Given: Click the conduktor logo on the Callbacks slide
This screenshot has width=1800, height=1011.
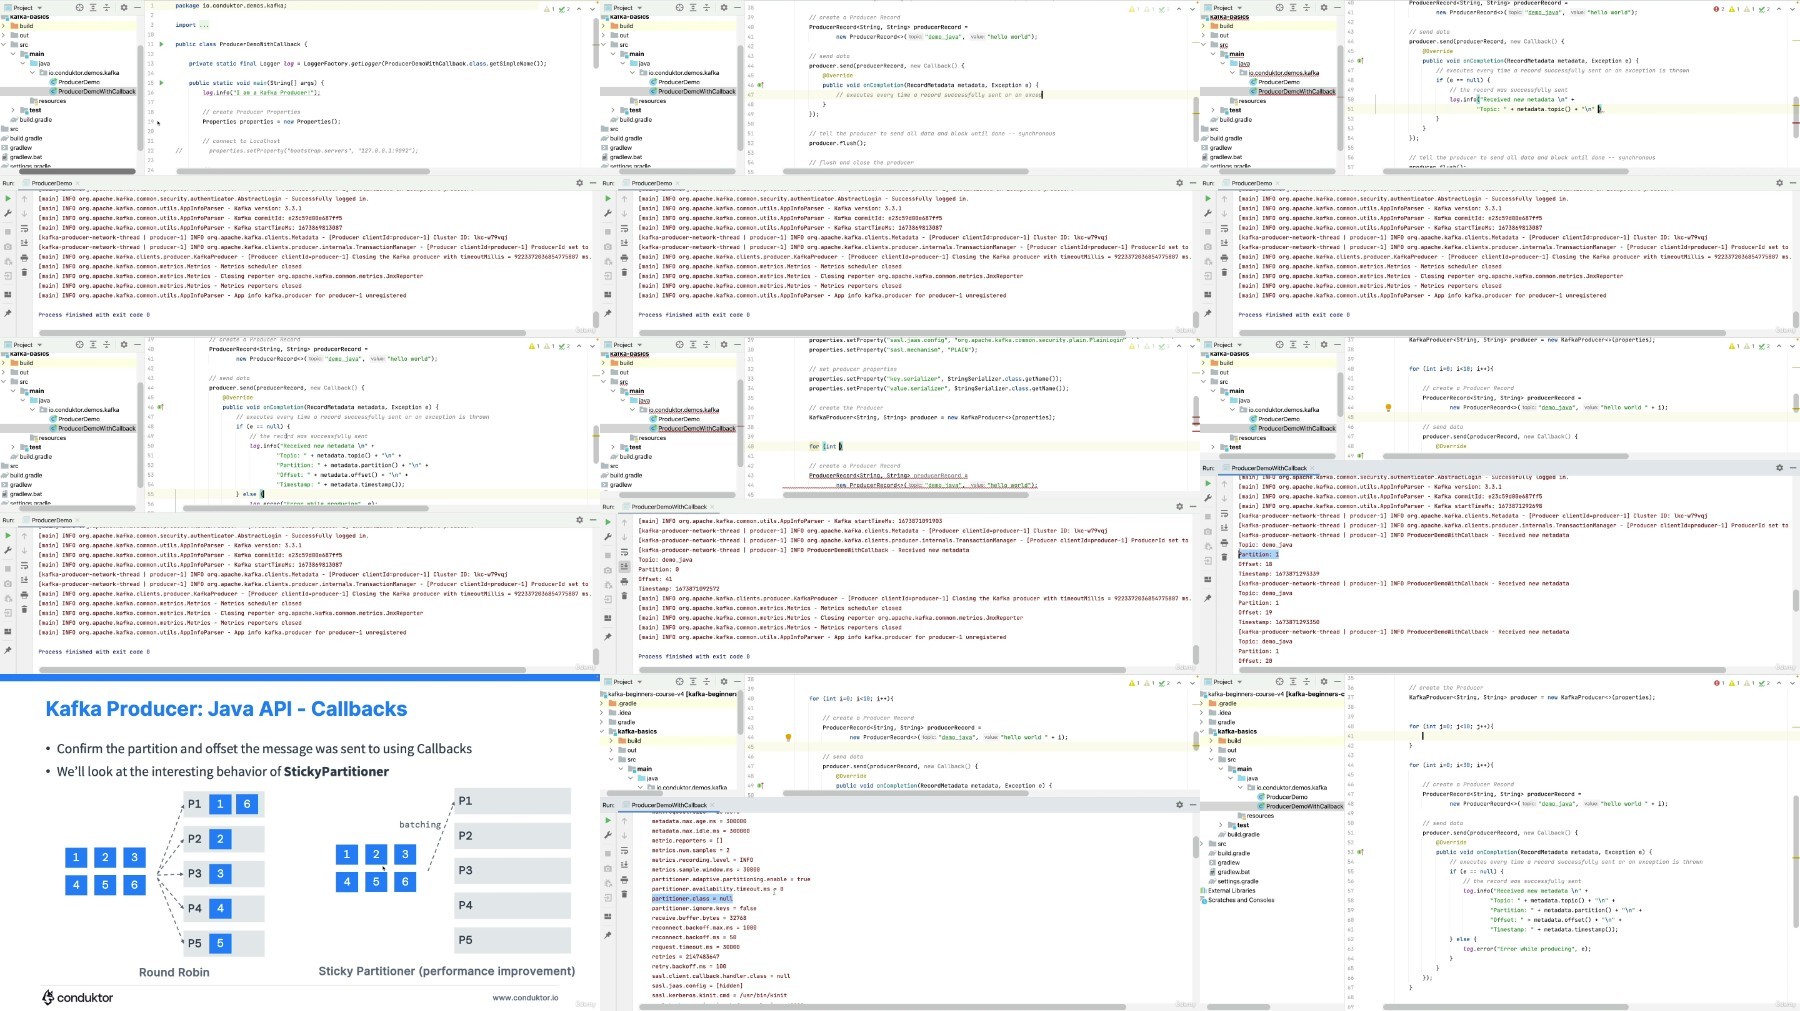Looking at the screenshot, I should pos(78,997).
